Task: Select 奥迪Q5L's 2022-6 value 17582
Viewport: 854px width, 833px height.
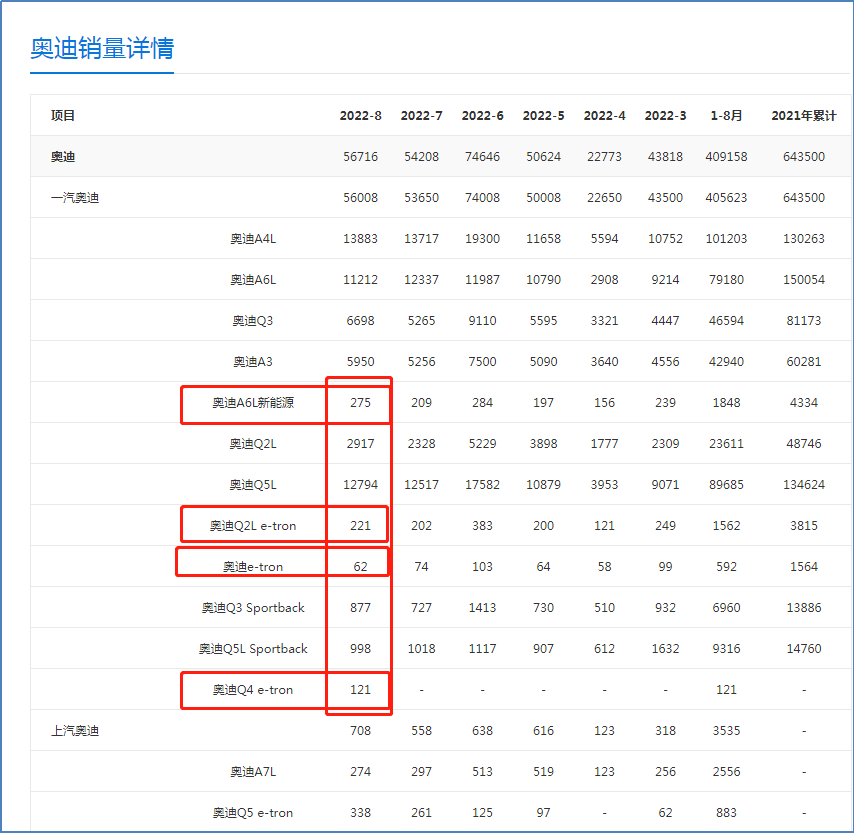Action: tap(483, 485)
